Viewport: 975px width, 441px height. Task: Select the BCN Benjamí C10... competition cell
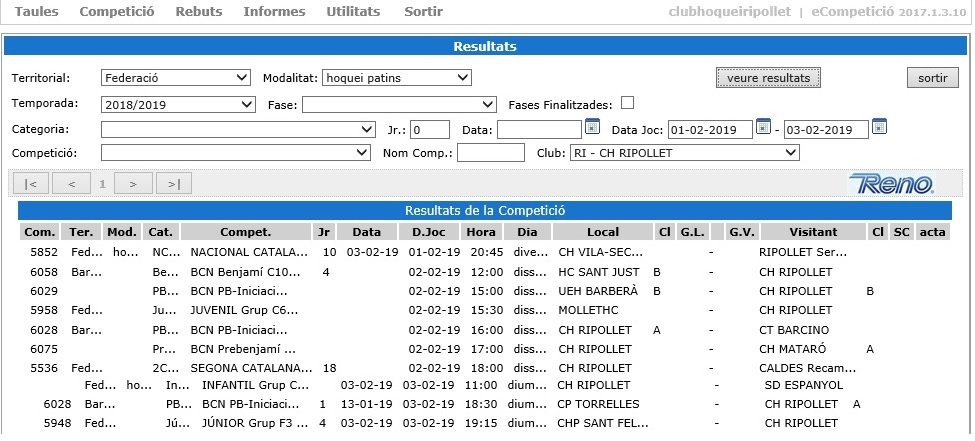(245, 272)
